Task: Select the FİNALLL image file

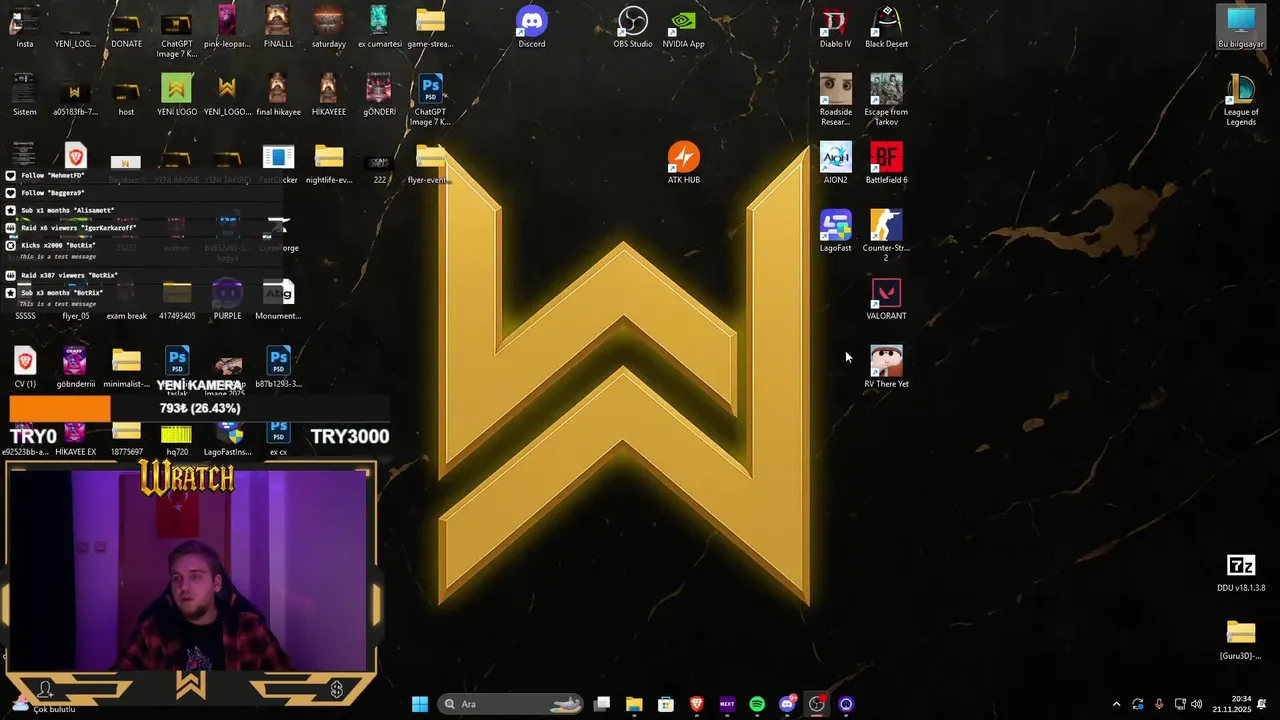Action: coord(278,27)
